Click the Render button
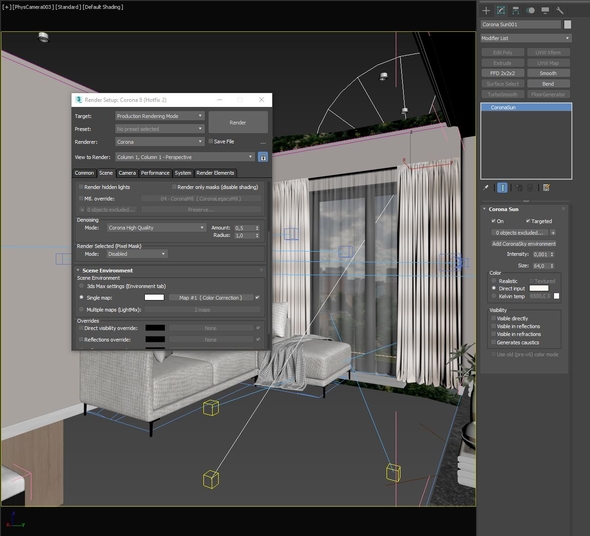The image size is (590, 536). click(238, 122)
